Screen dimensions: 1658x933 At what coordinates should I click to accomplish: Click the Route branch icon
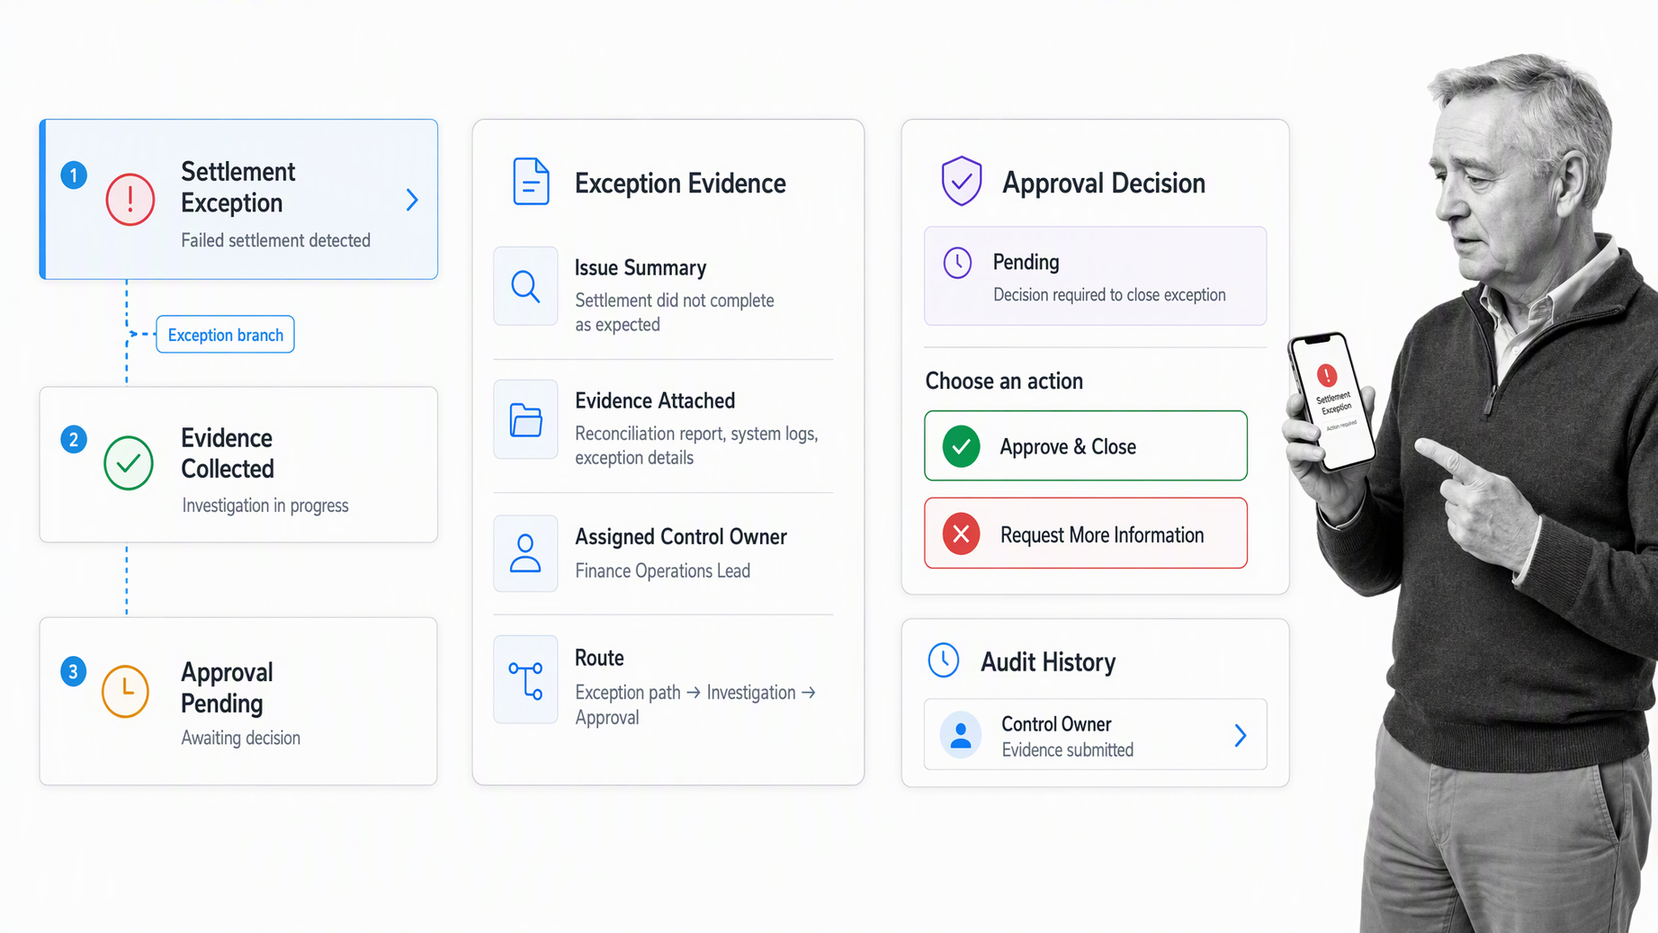525,680
